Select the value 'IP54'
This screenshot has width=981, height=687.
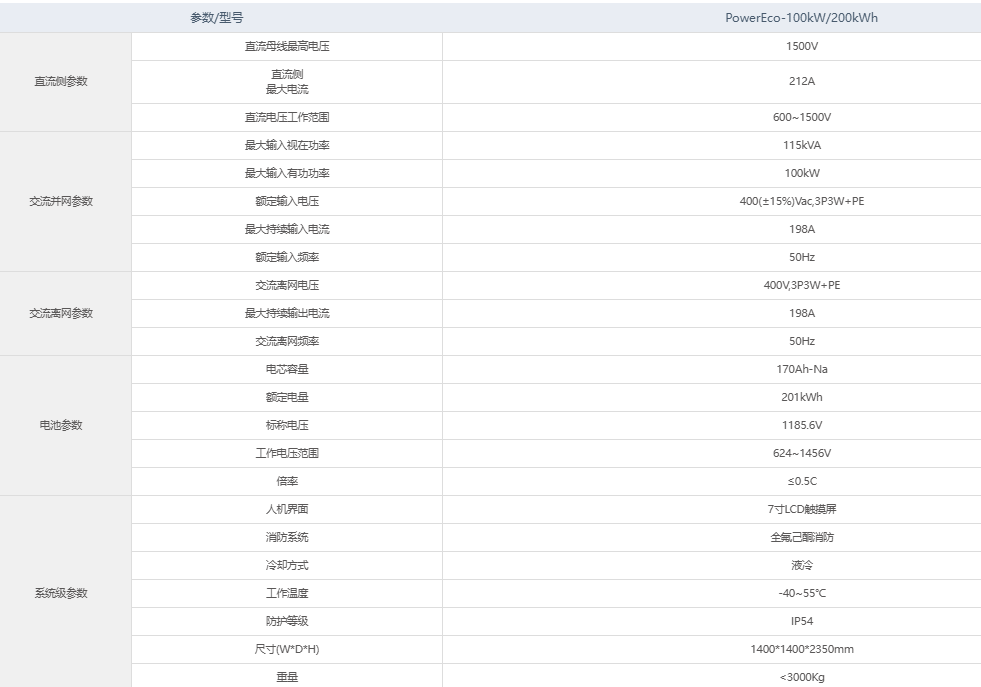802,622
